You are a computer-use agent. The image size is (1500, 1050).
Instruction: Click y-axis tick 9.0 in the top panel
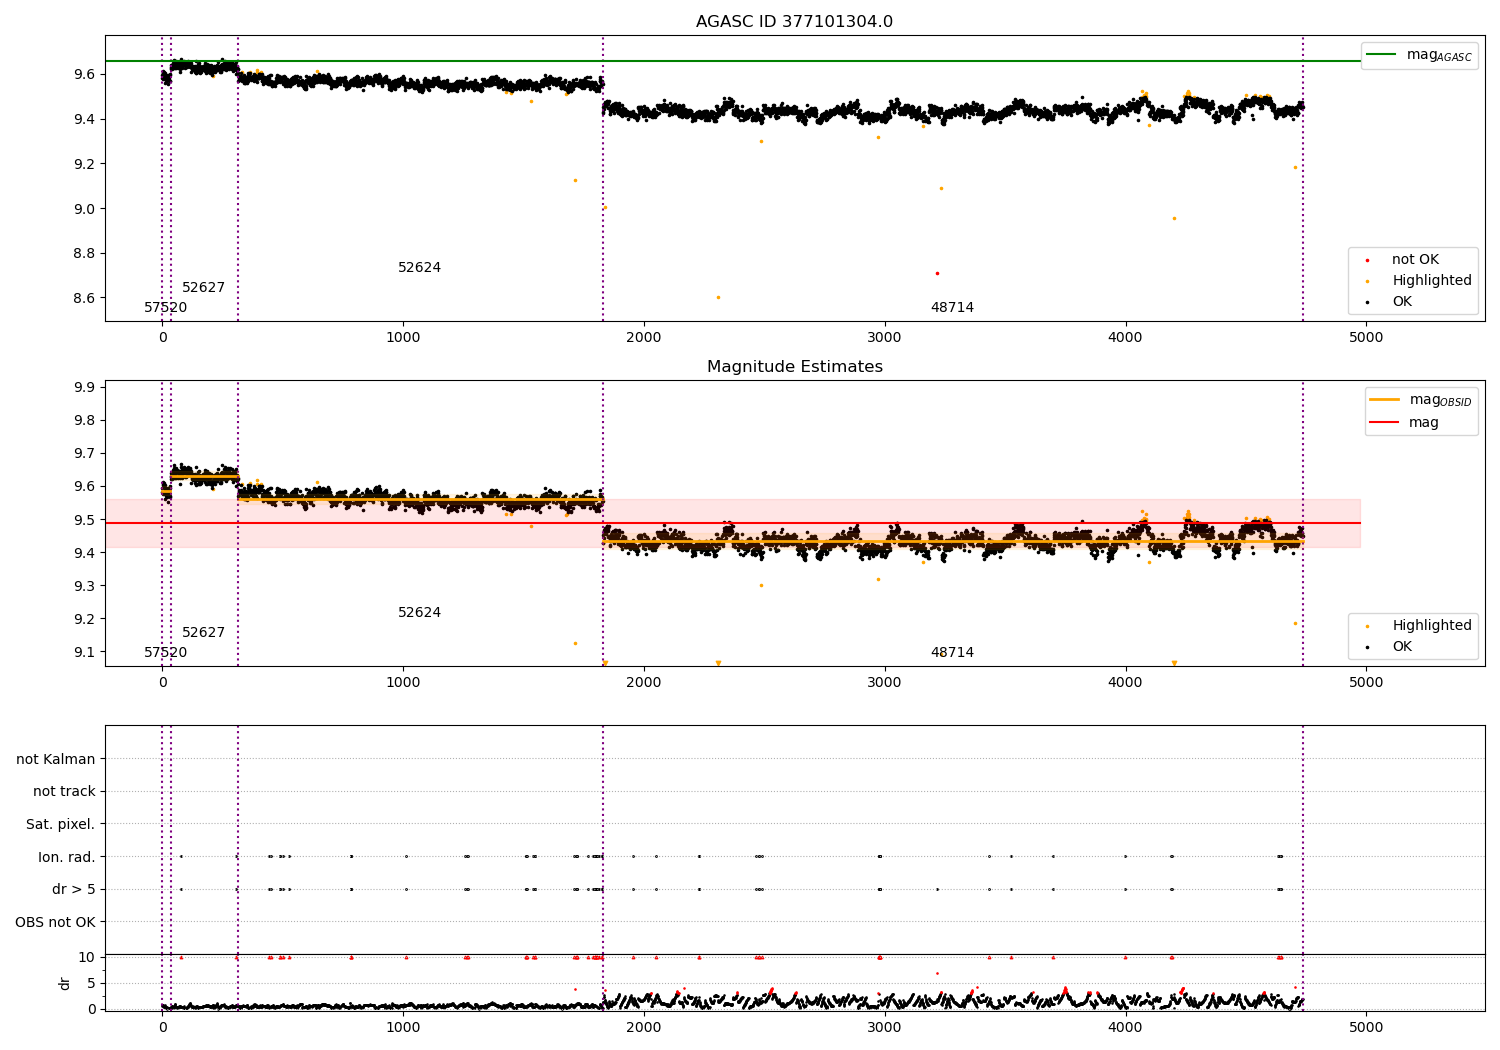pos(83,209)
